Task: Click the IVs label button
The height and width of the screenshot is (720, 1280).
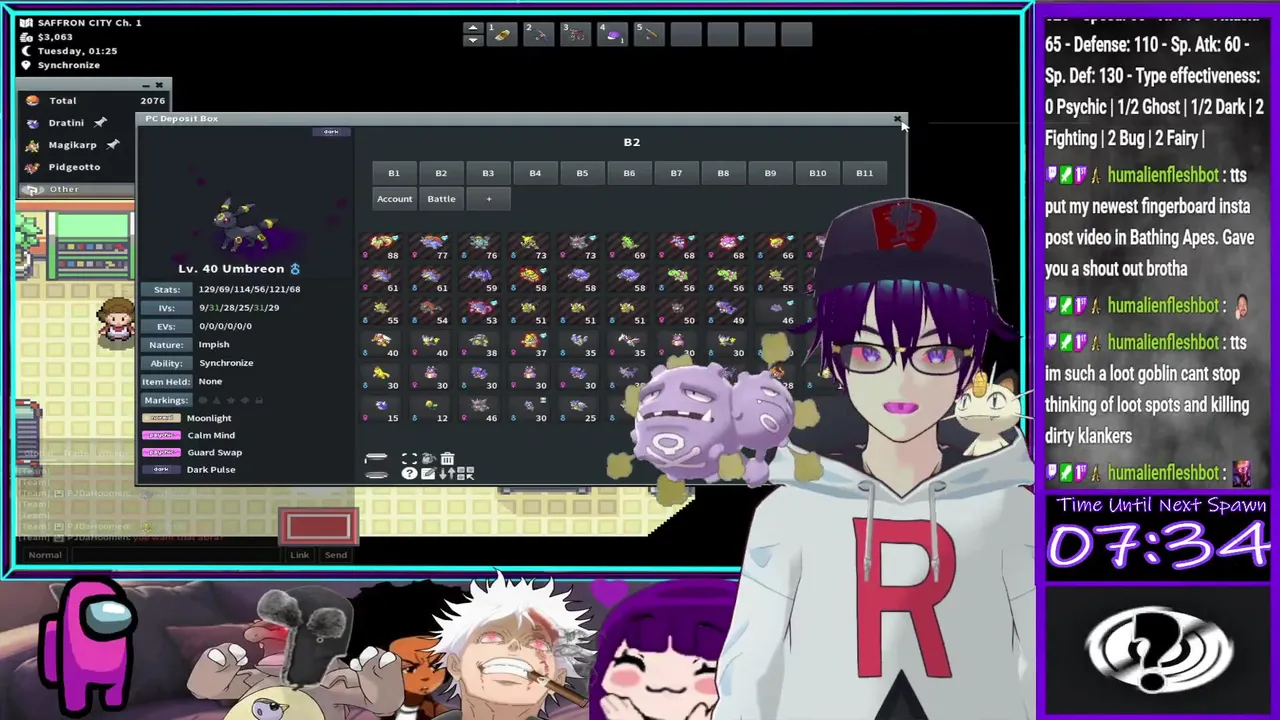Action: [x=167, y=308]
